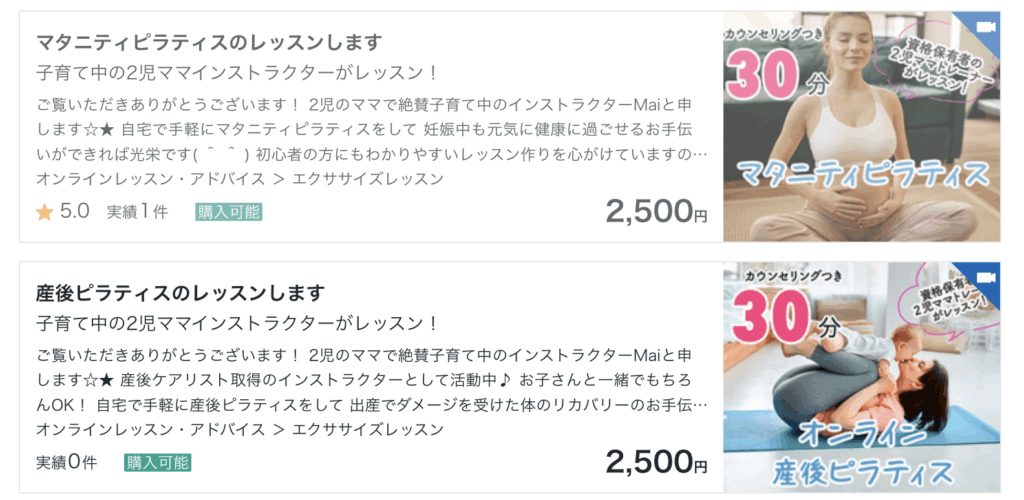Screen dimensions: 1024x500
Task: Click 2,500円 price on the maternity listing
Action: tap(656, 211)
